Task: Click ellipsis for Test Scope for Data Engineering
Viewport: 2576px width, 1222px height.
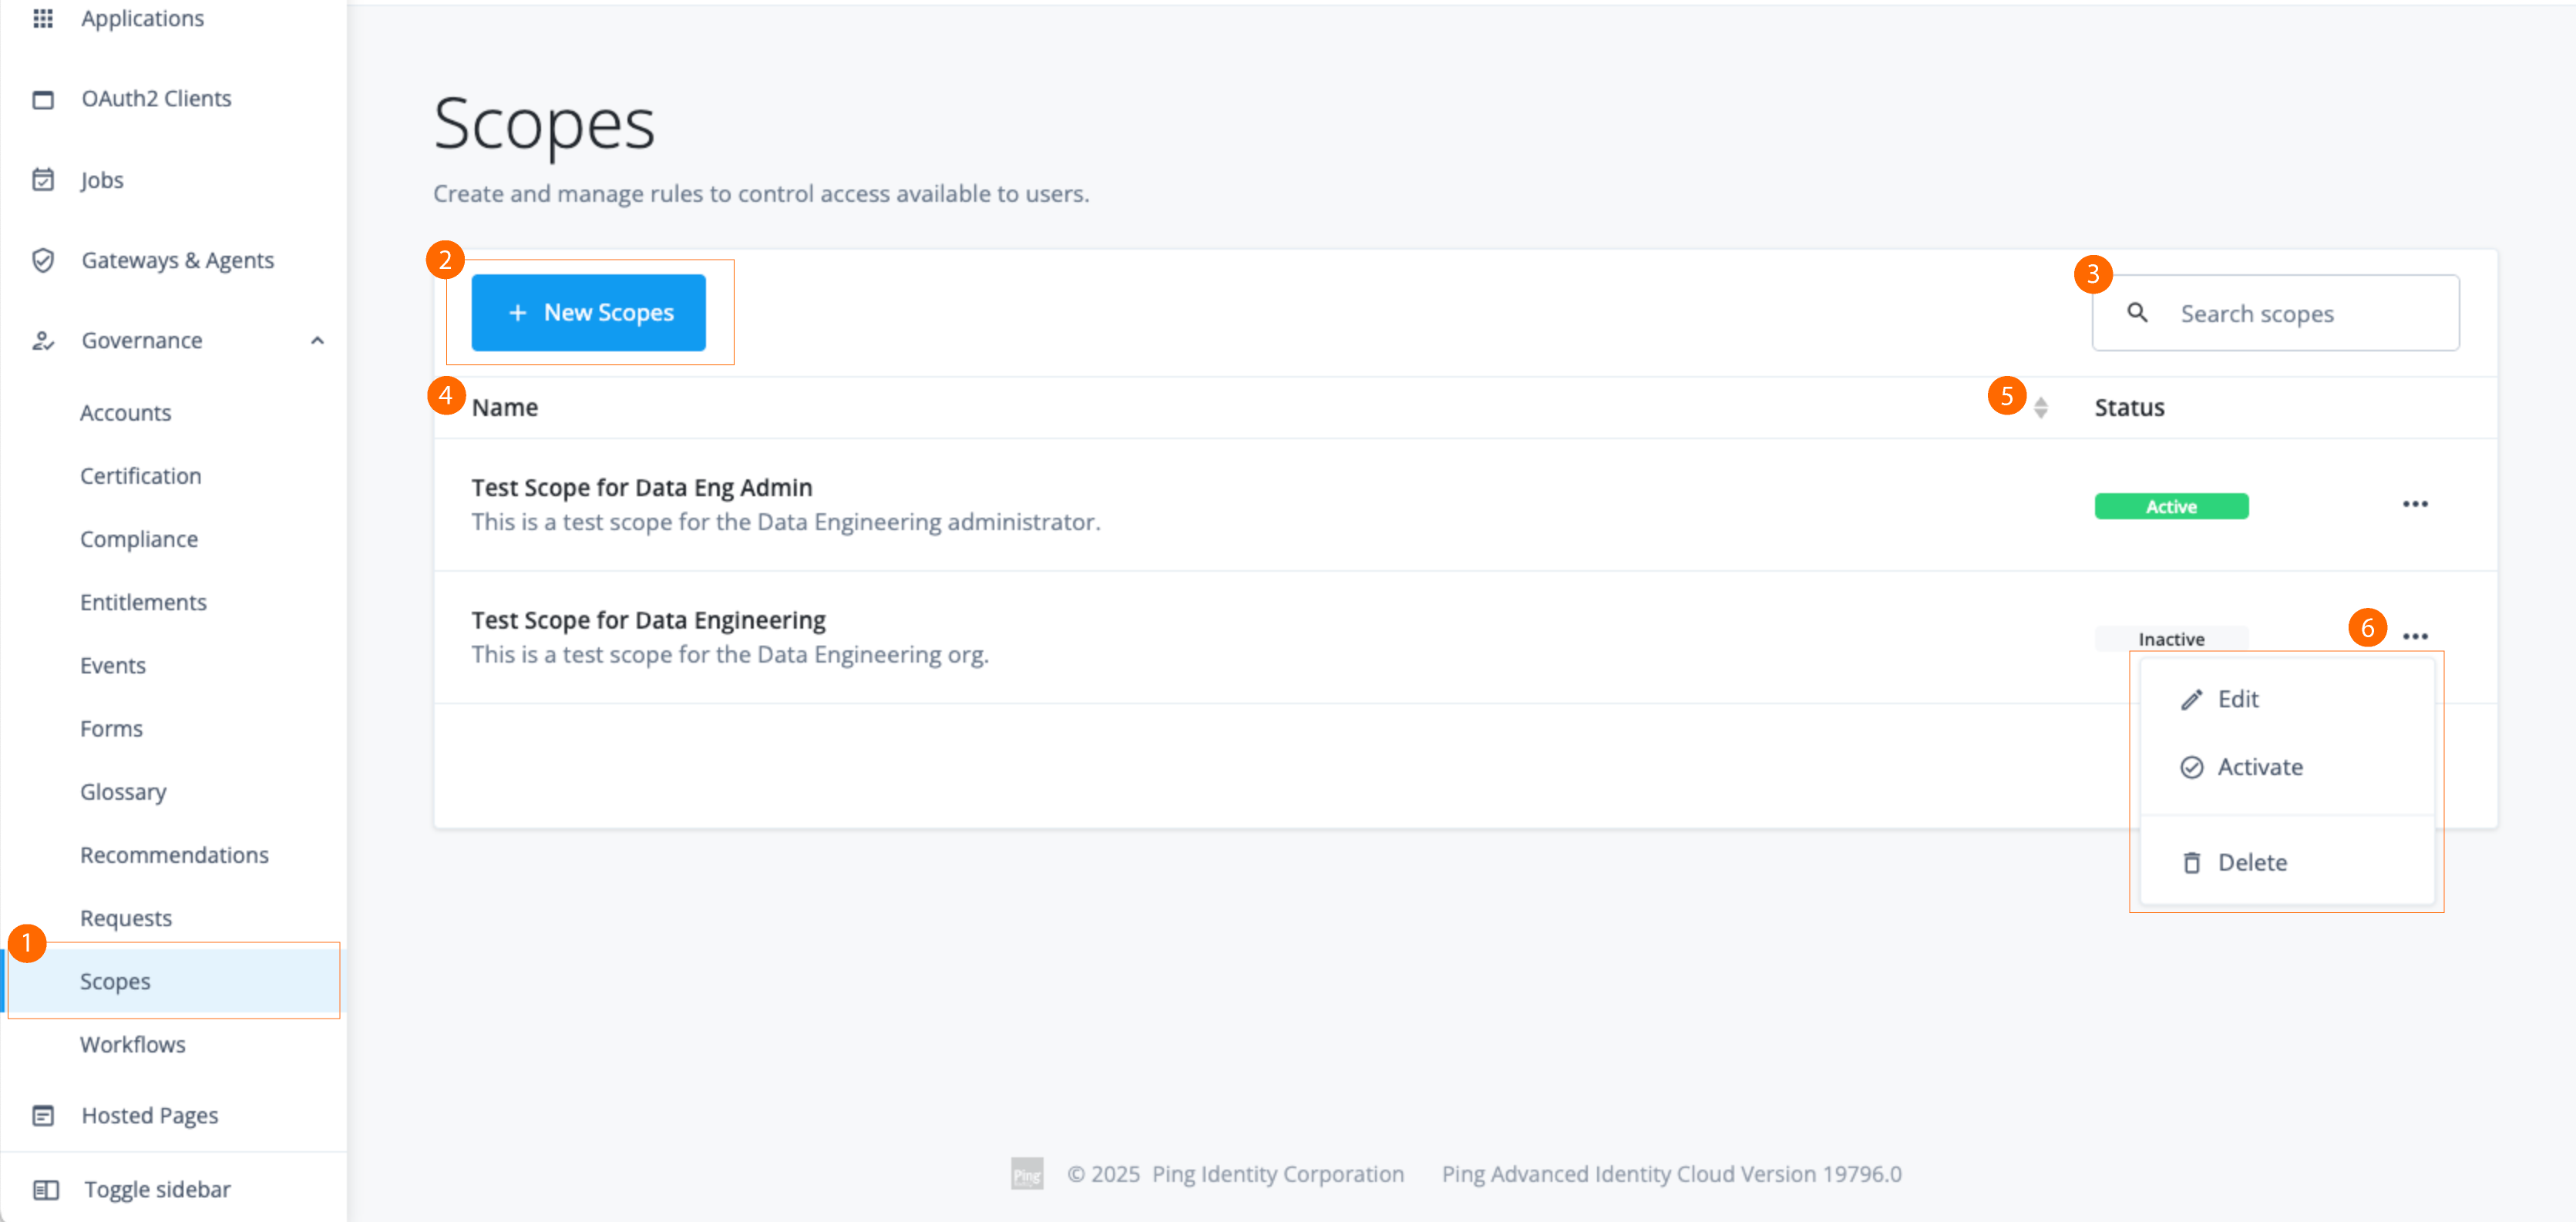Action: coord(2415,637)
